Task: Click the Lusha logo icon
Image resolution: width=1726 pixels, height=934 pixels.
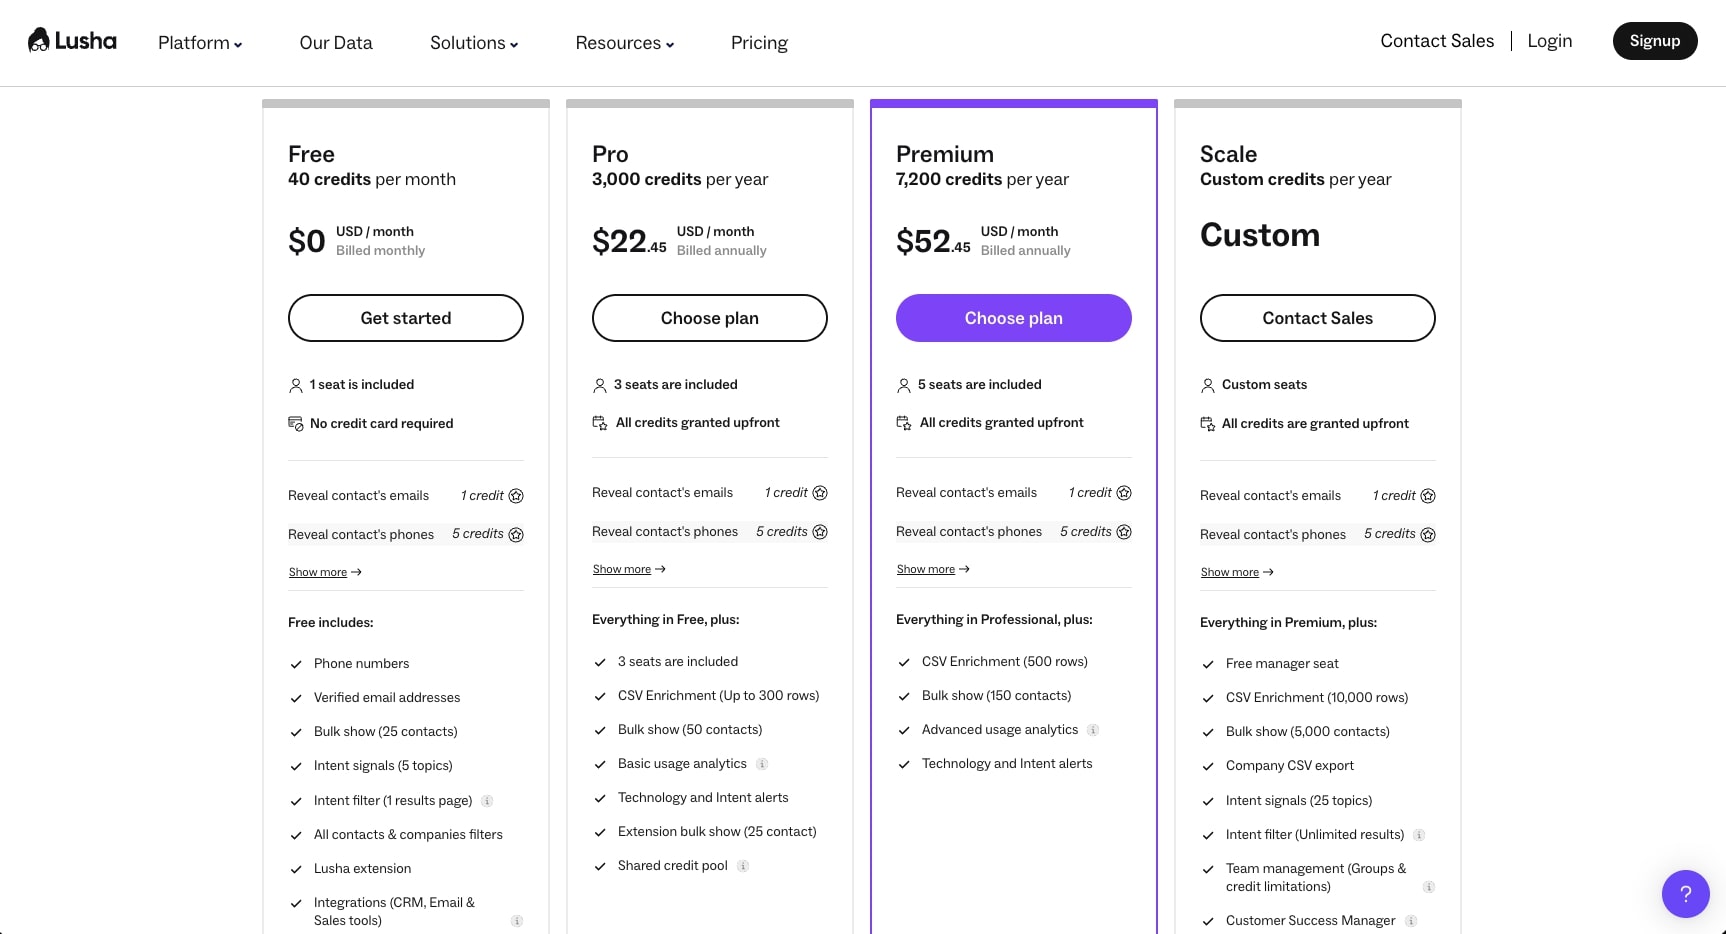Action: [x=39, y=40]
